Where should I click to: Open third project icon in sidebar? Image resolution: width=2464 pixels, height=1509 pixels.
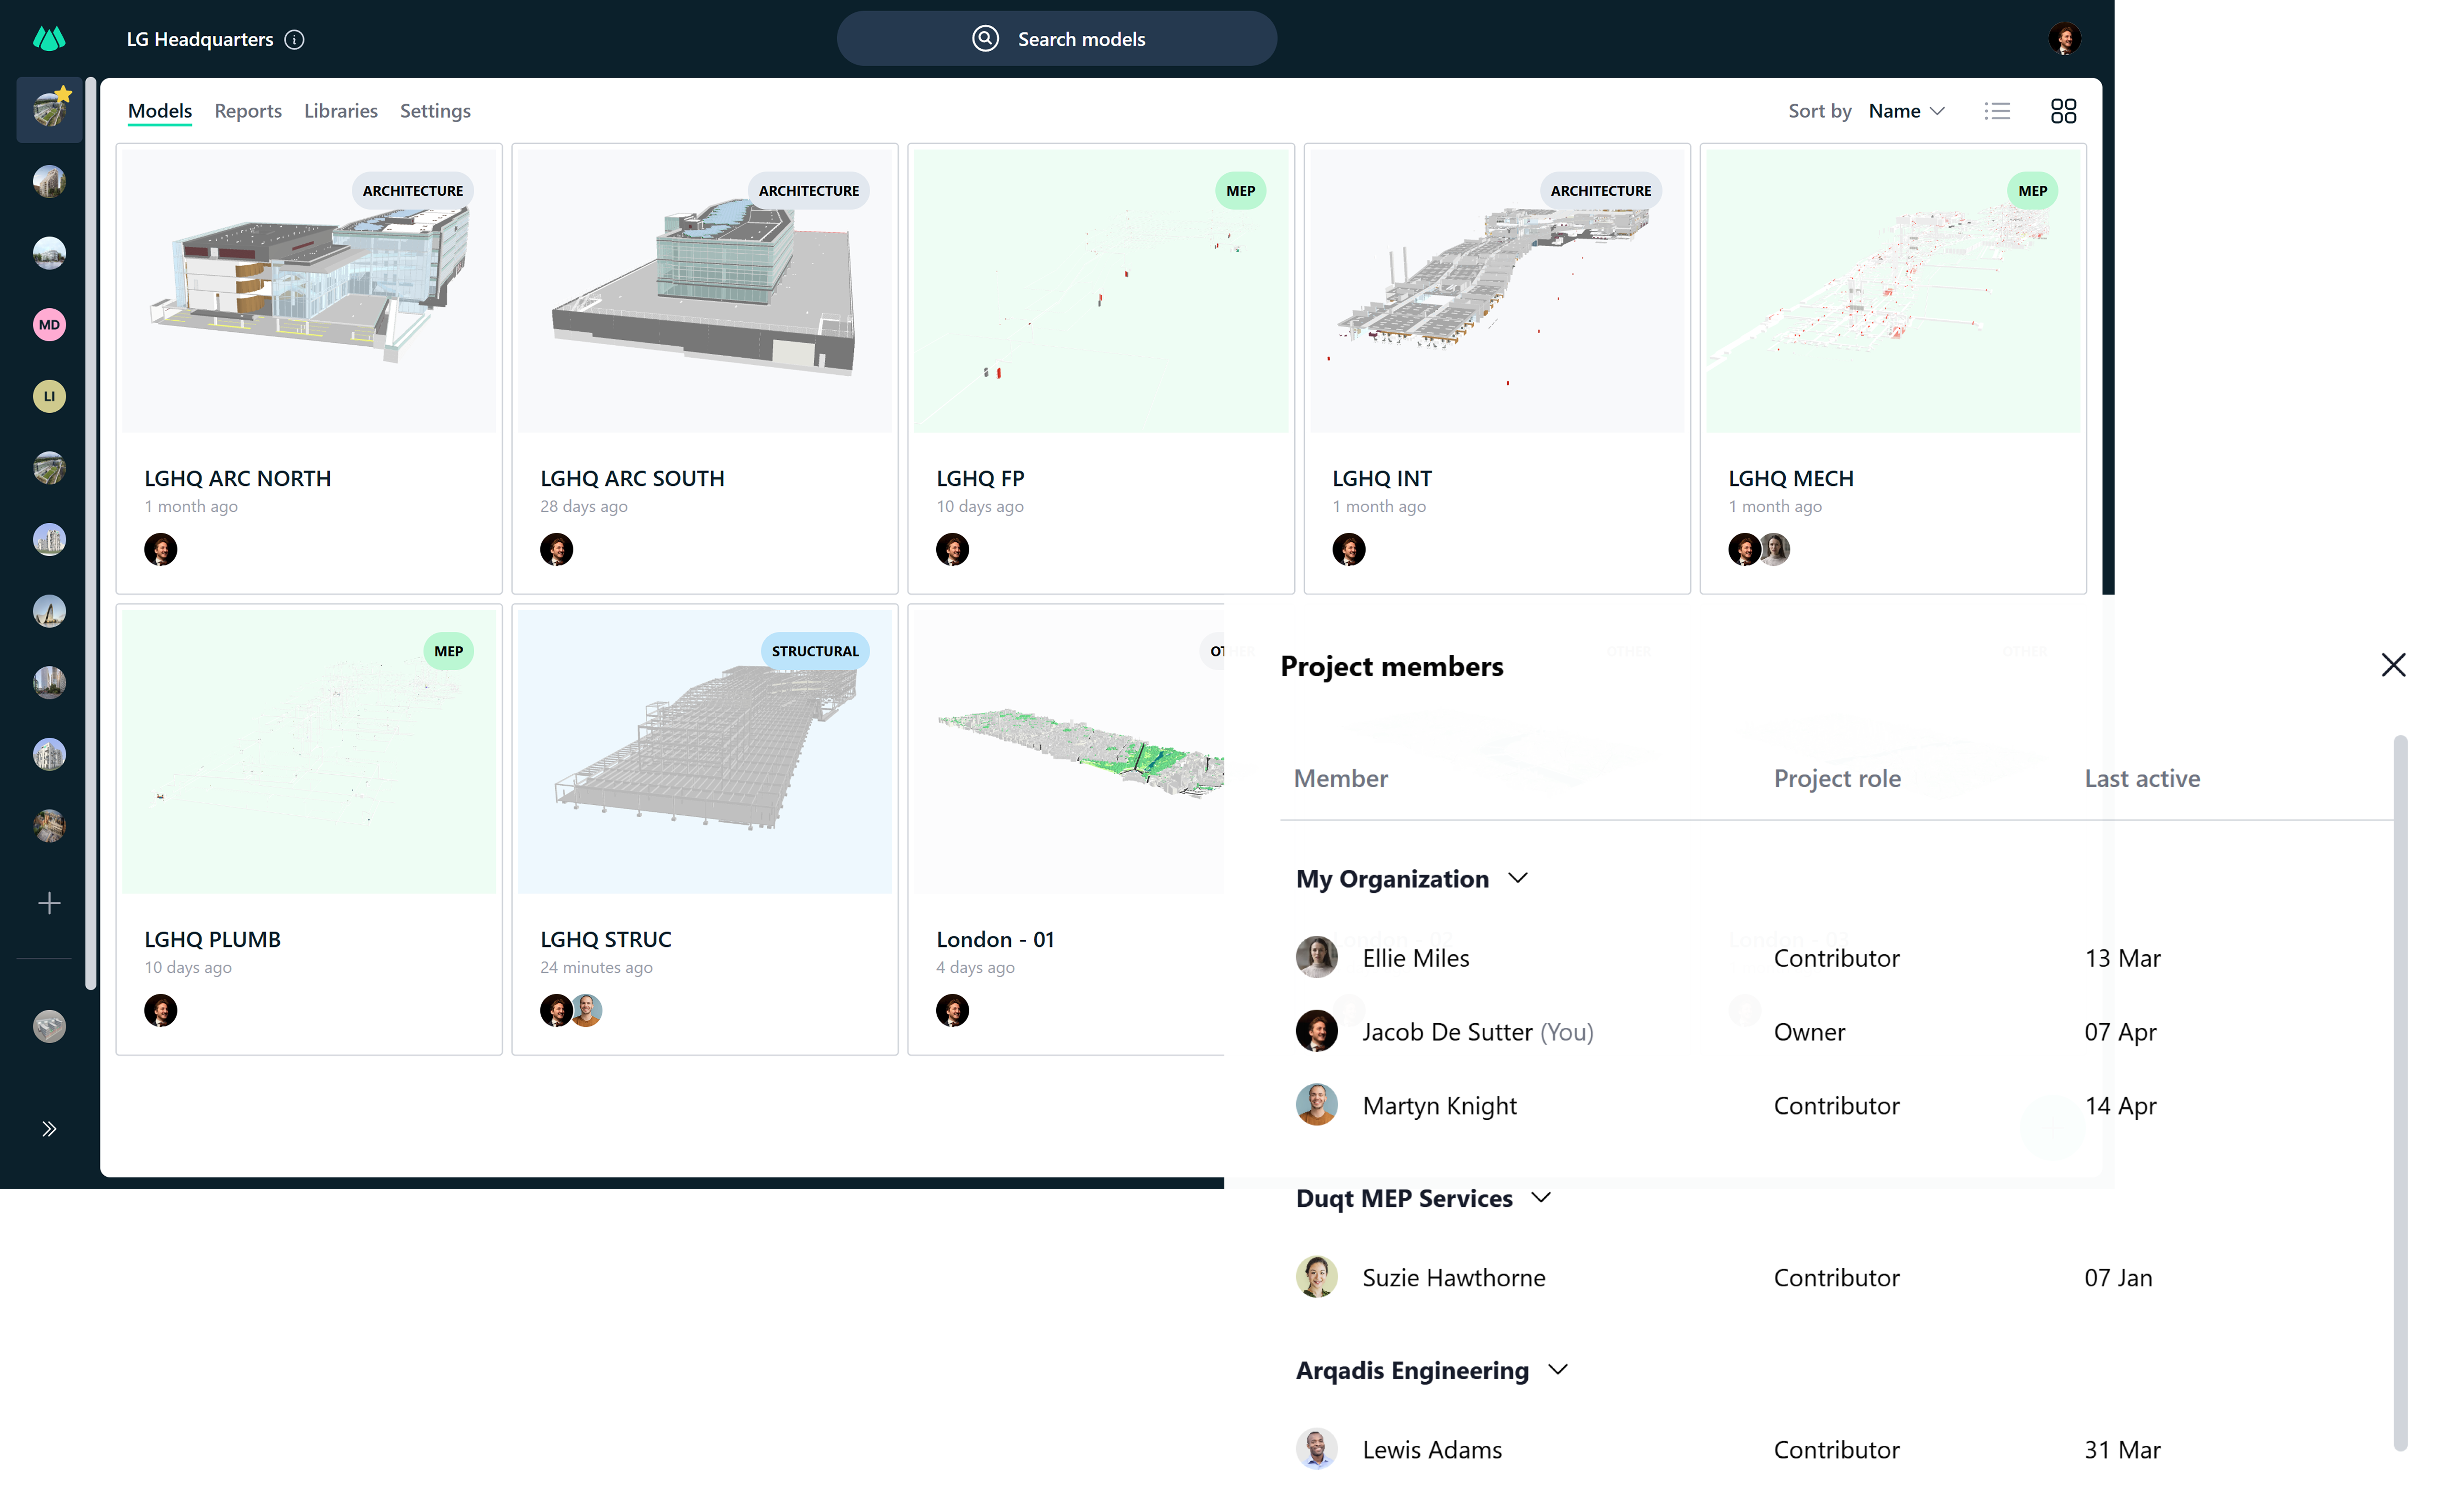click(x=49, y=253)
